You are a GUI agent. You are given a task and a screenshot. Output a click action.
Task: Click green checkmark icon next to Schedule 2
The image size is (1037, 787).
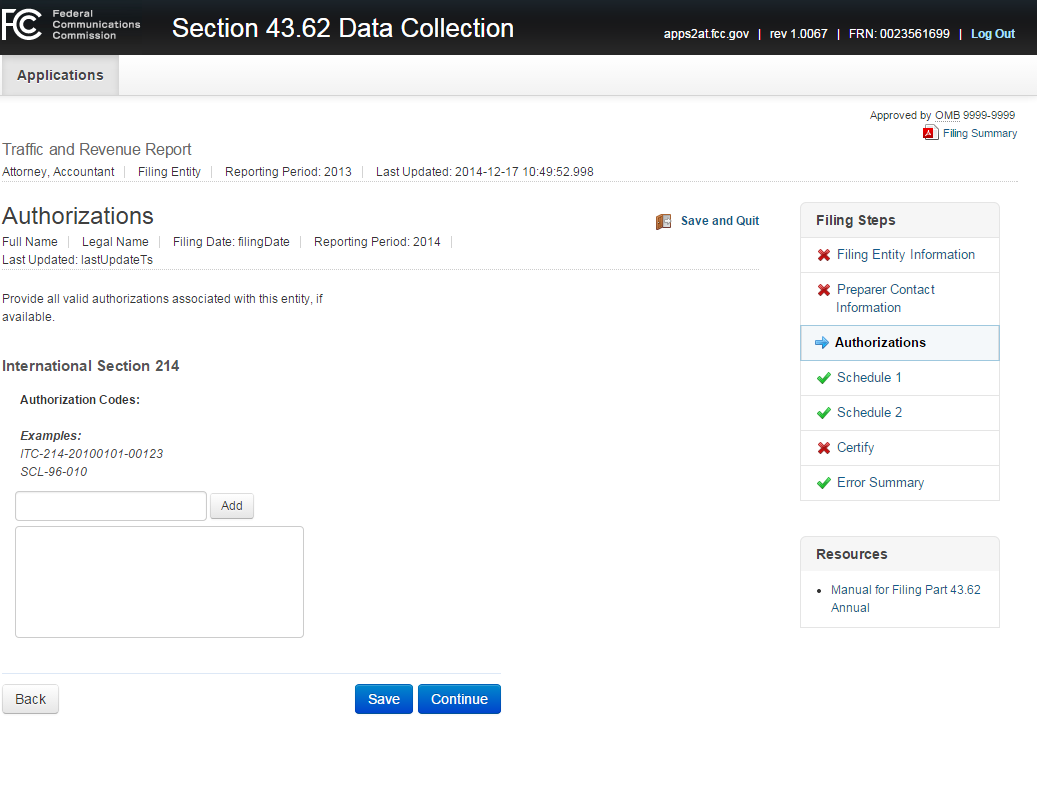[824, 413]
